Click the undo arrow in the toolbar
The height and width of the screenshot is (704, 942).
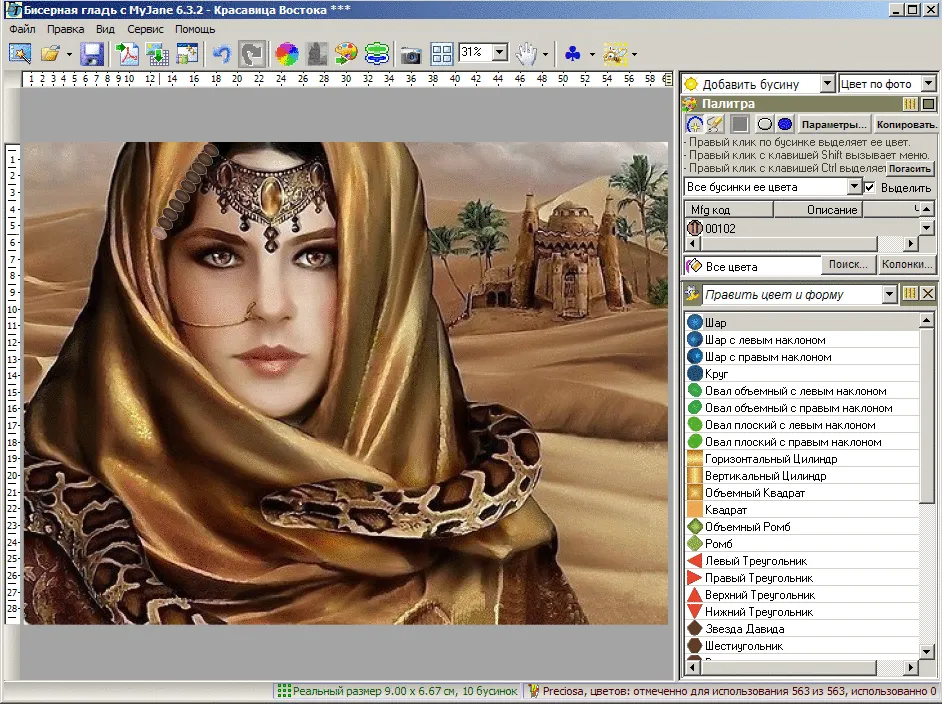click(x=222, y=54)
